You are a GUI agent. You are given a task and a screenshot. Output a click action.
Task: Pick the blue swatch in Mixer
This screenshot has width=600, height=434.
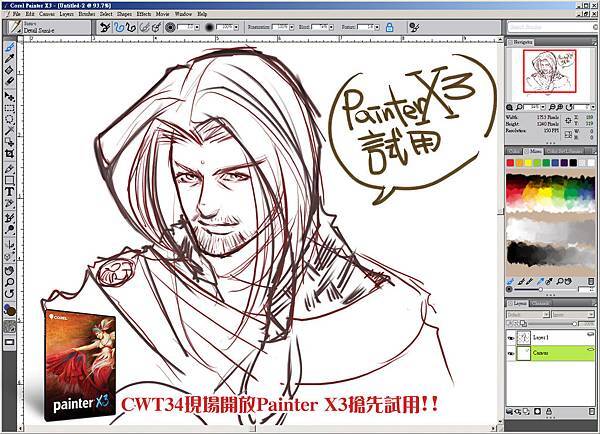pos(555,163)
